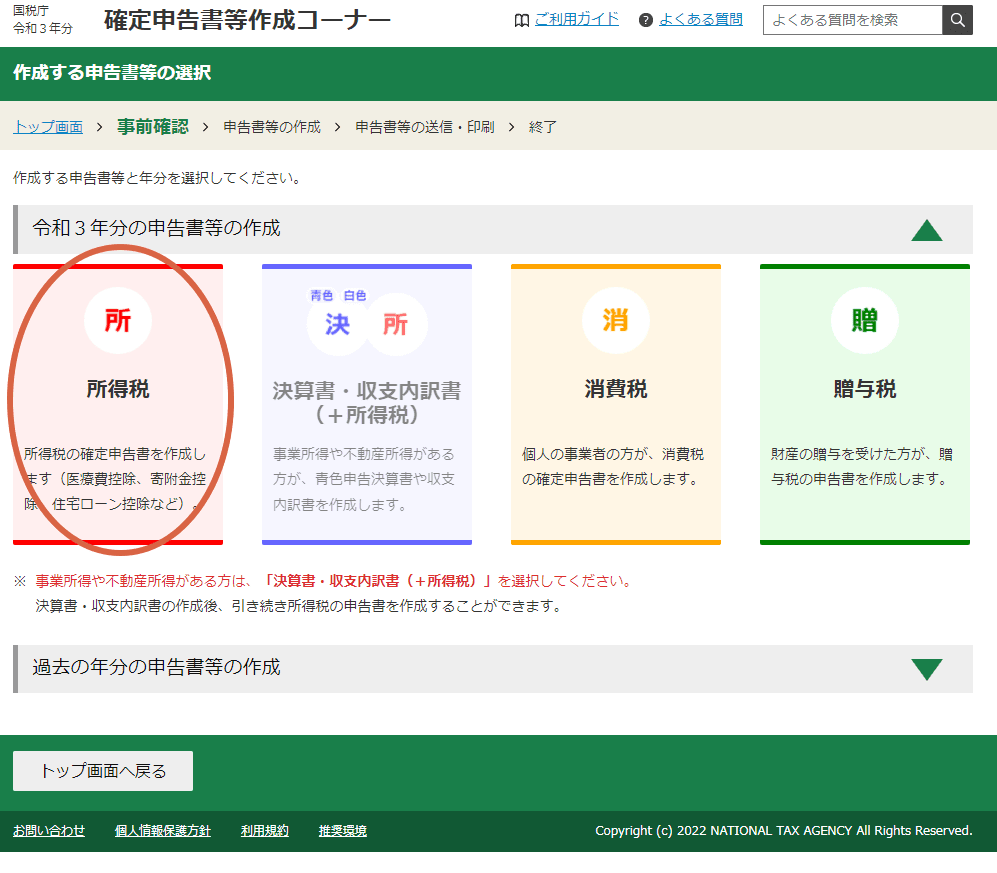Viewport: 997px width, 873px height.
Task: Choose the 贈与税 card title
Action: coord(865,388)
